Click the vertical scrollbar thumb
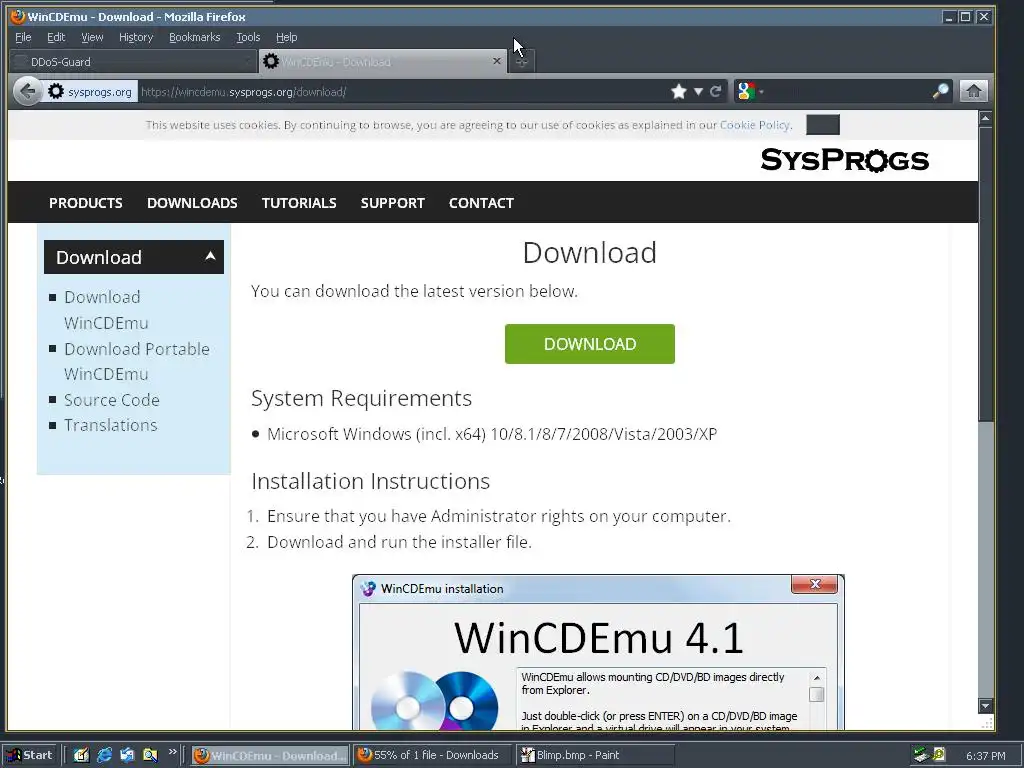 click(x=985, y=274)
